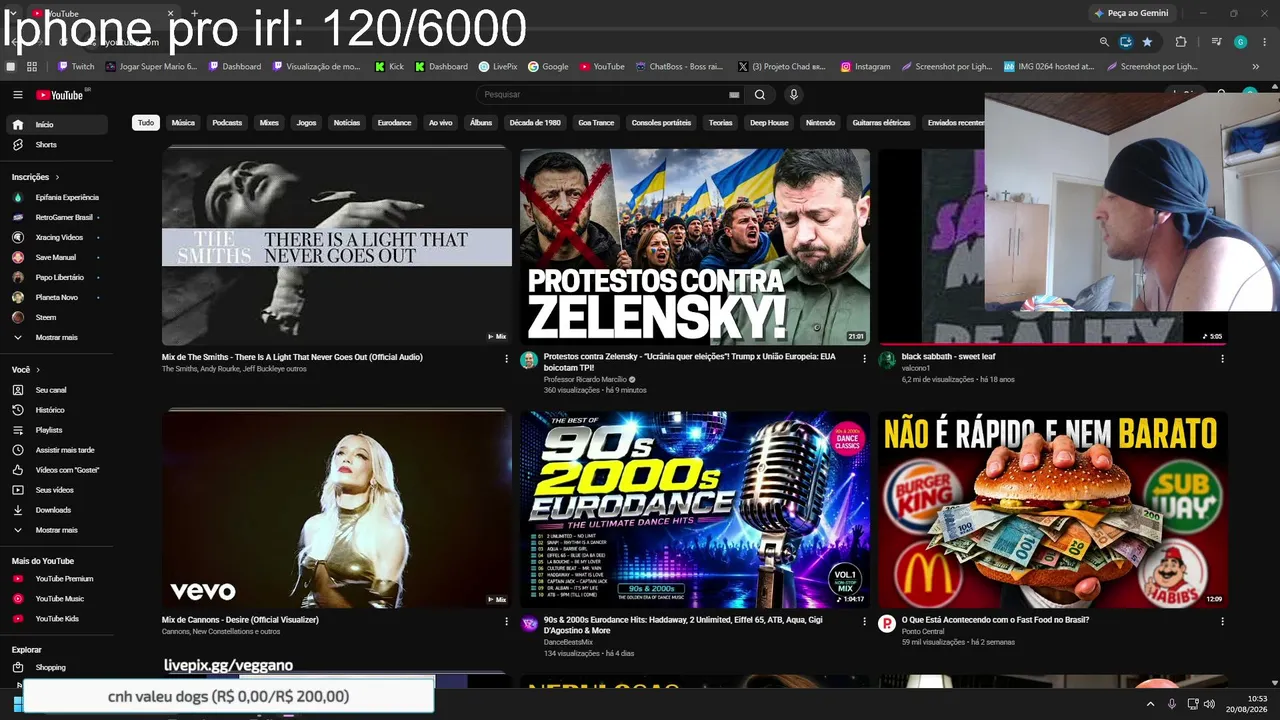Viewport: 1280px width, 720px height.
Task: Expand Mostrar mais under Inscrições
Action: coord(58,337)
